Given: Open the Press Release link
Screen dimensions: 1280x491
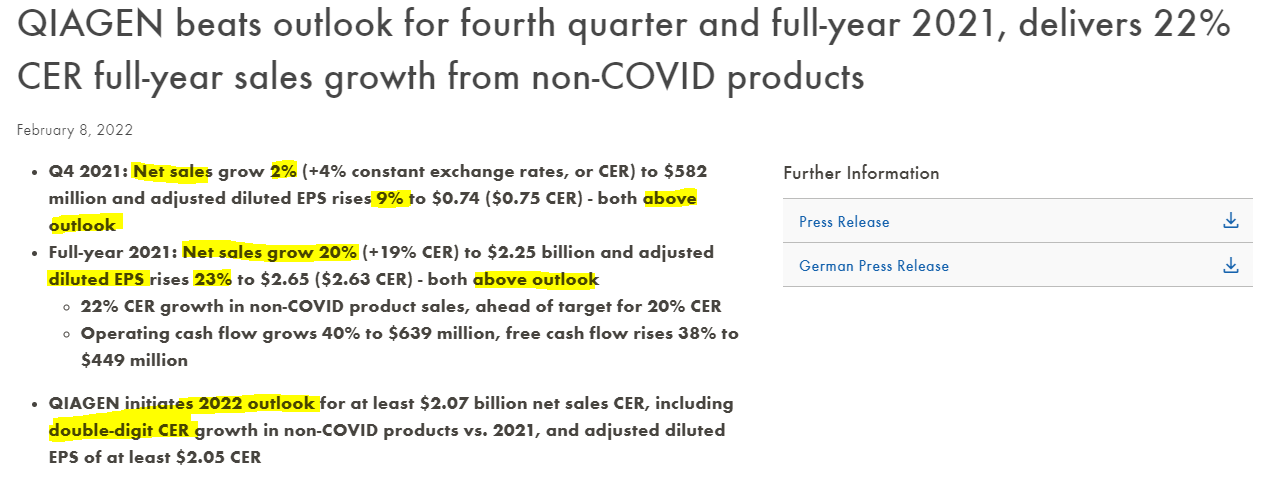Looking at the screenshot, I should (844, 222).
